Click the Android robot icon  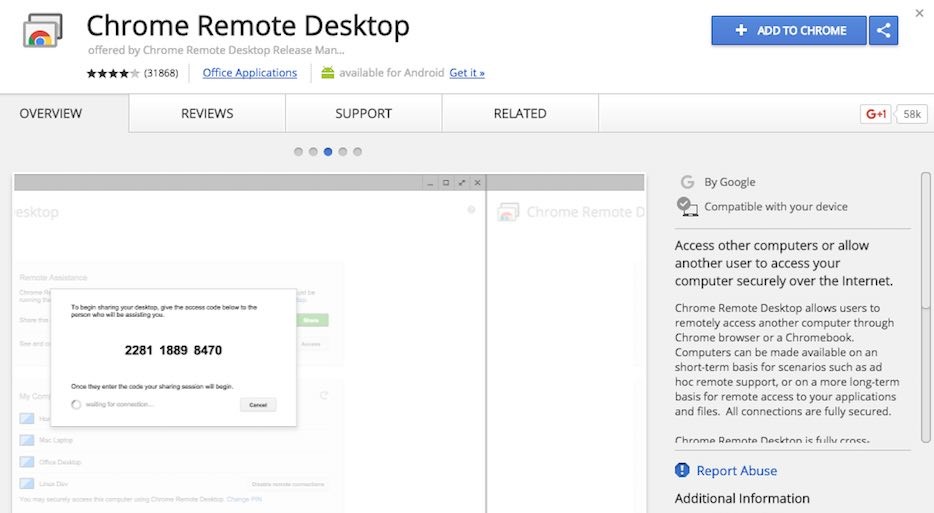tap(328, 73)
